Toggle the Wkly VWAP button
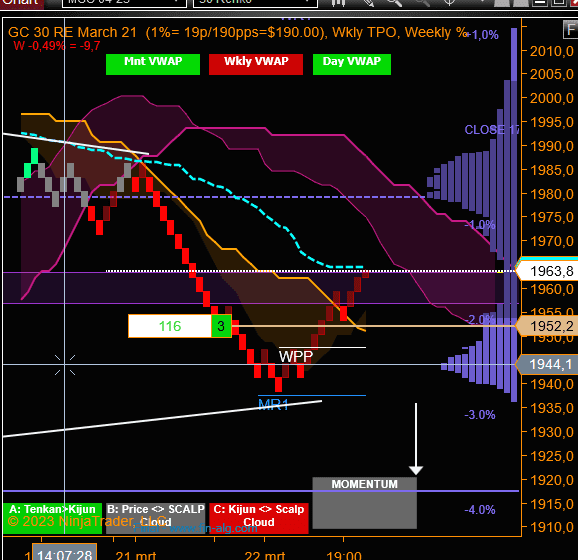Viewport: 578px width, 560px height. [x=256, y=64]
